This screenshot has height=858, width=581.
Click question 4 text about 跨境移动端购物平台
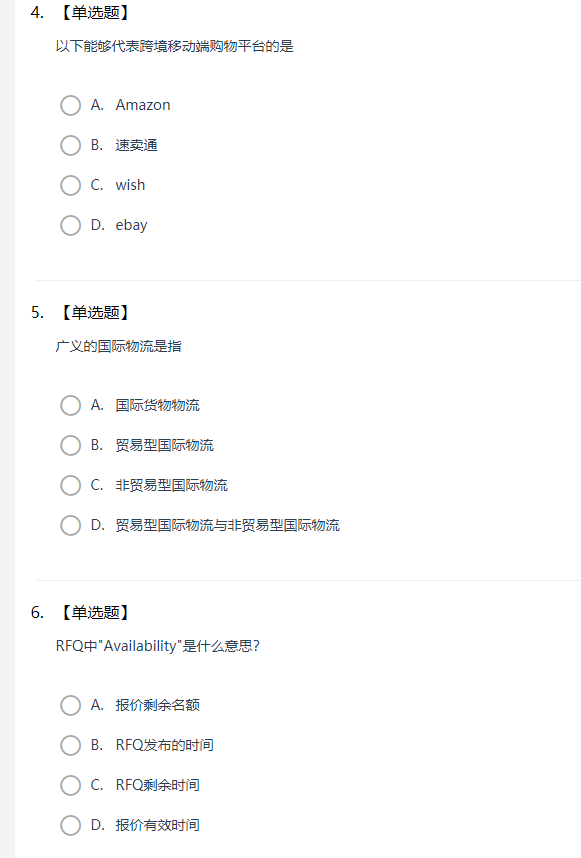(175, 46)
